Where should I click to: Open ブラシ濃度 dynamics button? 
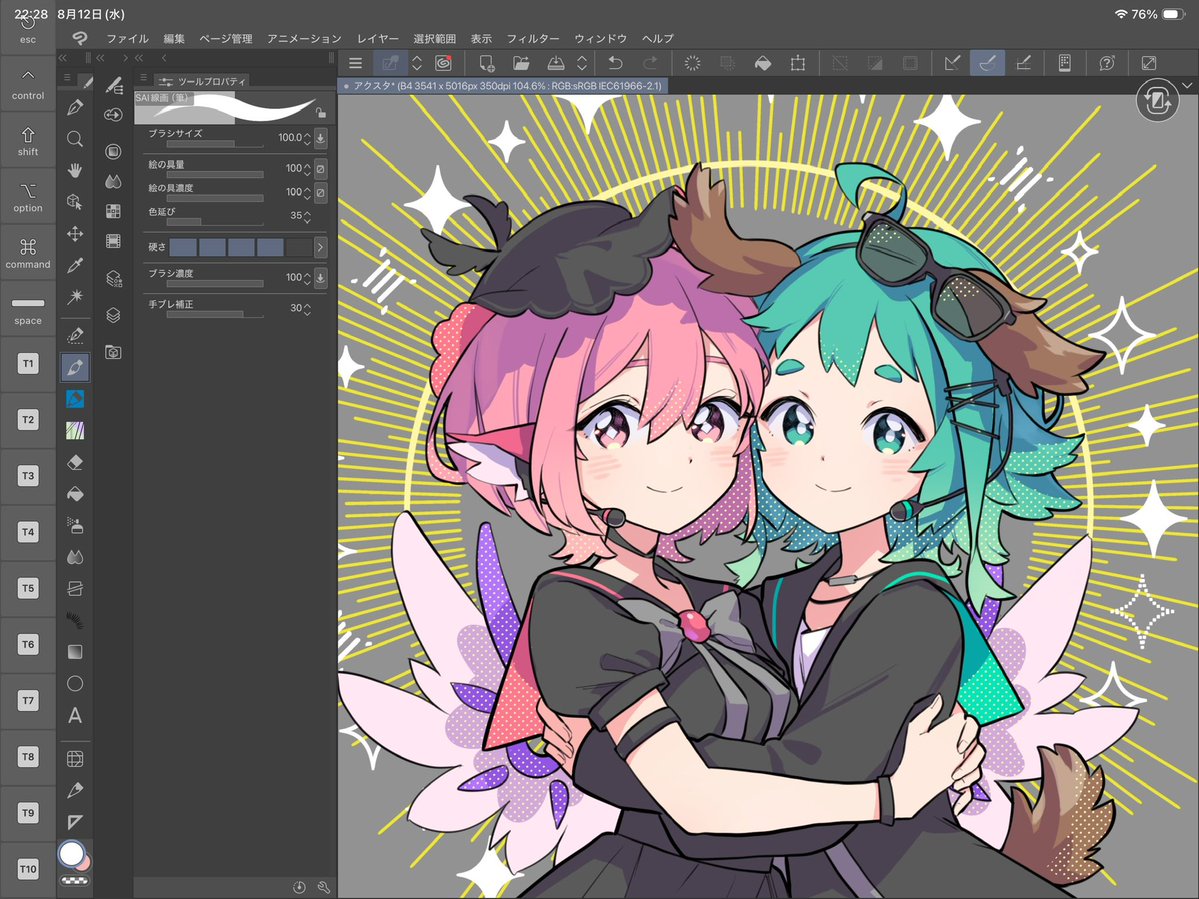(x=320, y=277)
